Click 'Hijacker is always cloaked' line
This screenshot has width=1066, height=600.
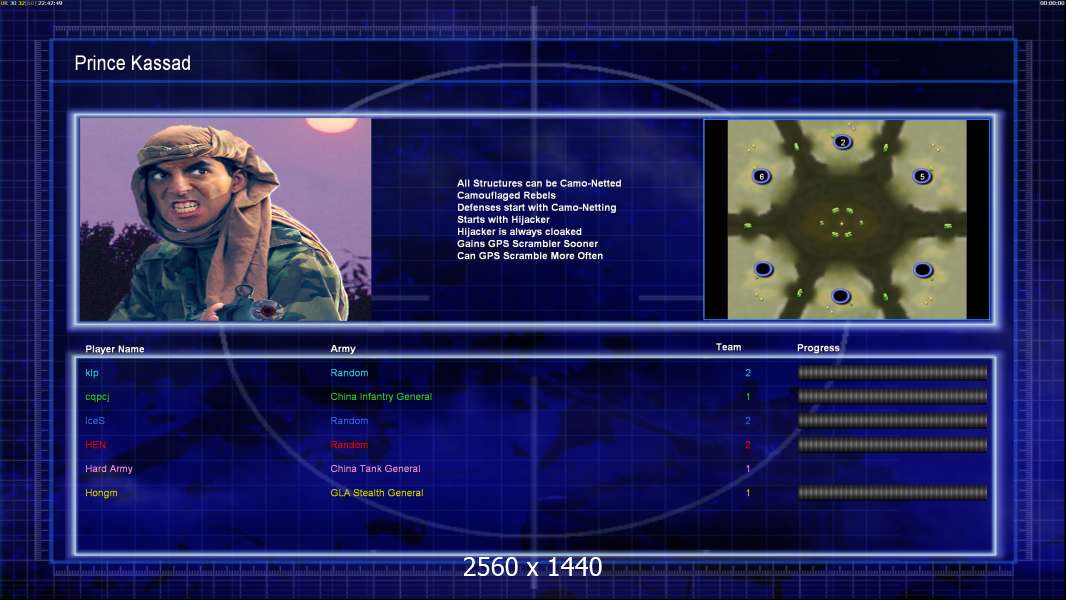tap(519, 232)
